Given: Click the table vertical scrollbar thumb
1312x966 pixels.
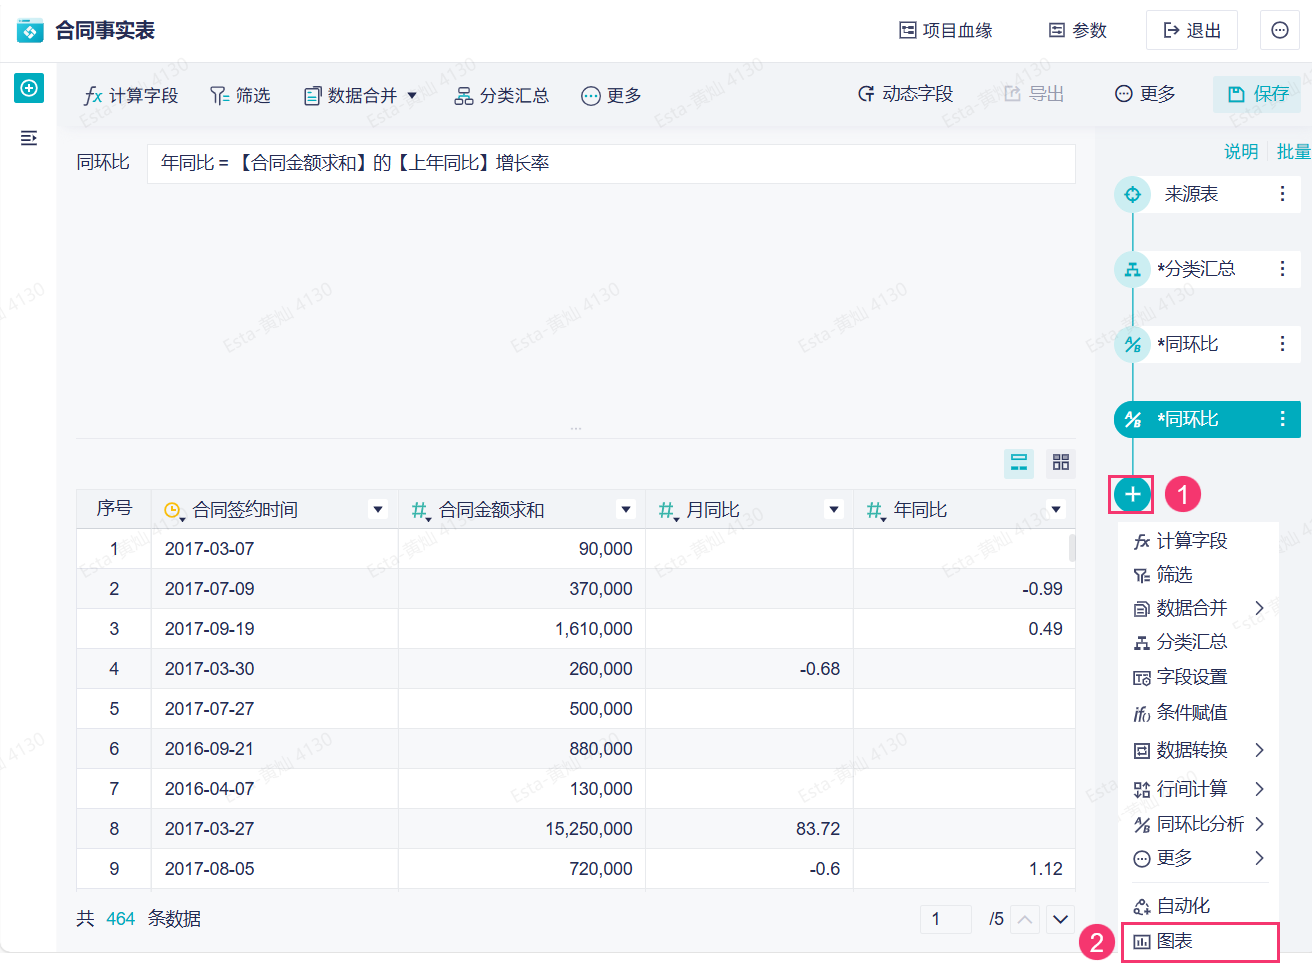Looking at the screenshot, I should click(x=1072, y=548).
